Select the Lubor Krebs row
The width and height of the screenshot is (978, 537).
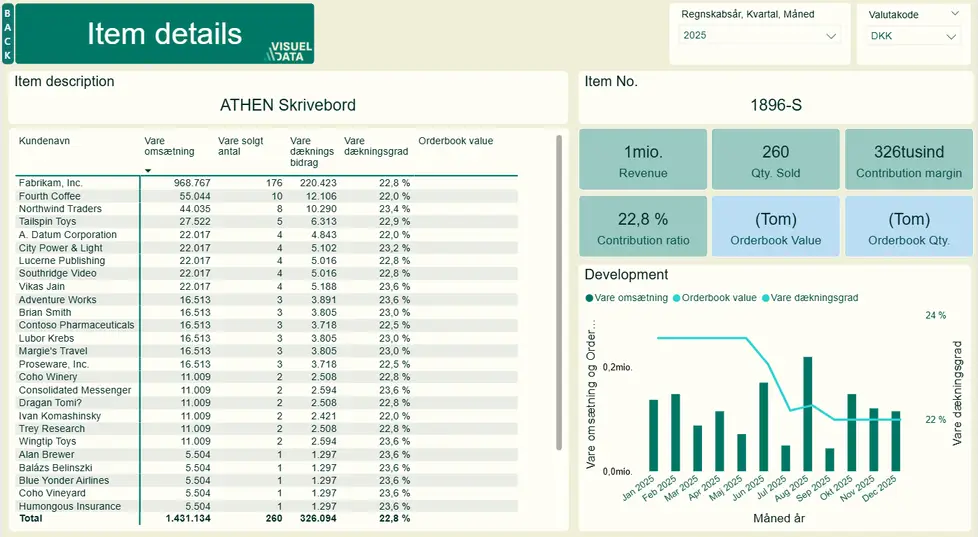(x=266, y=339)
